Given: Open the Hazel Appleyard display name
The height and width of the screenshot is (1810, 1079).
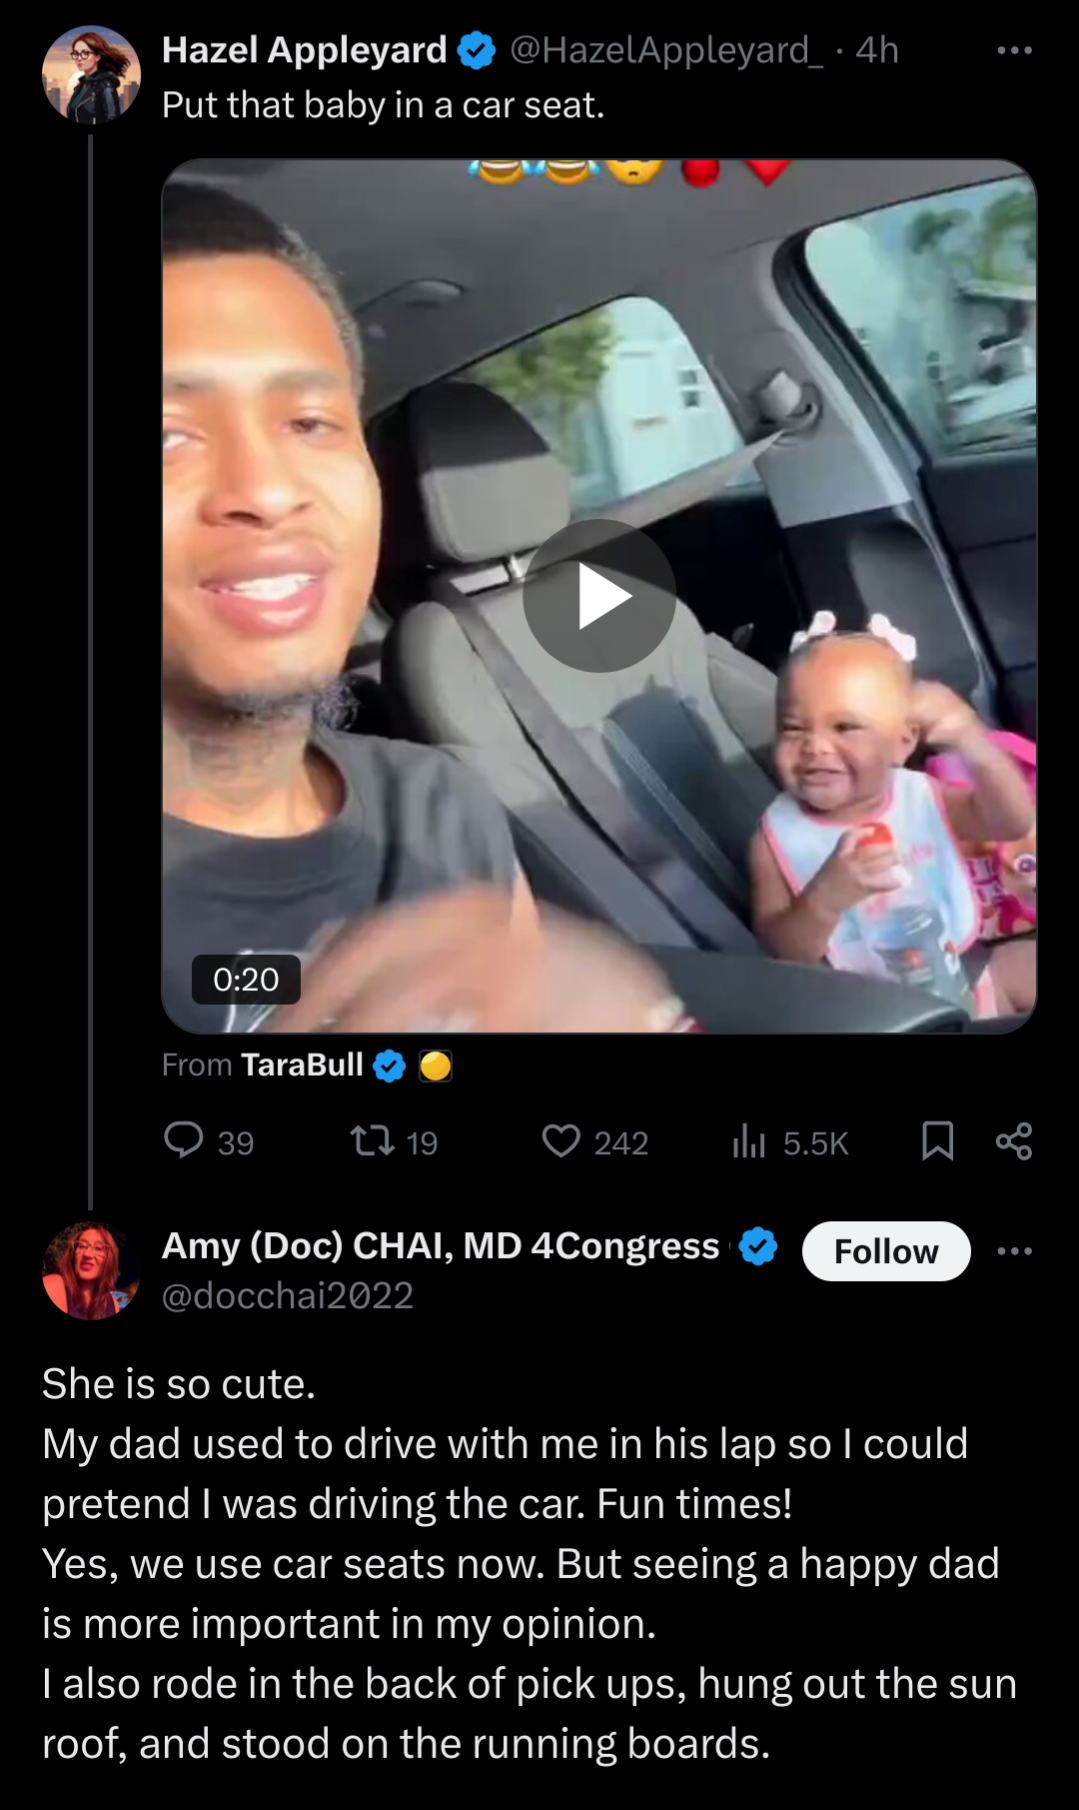Looking at the screenshot, I should click(x=305, y=50).
